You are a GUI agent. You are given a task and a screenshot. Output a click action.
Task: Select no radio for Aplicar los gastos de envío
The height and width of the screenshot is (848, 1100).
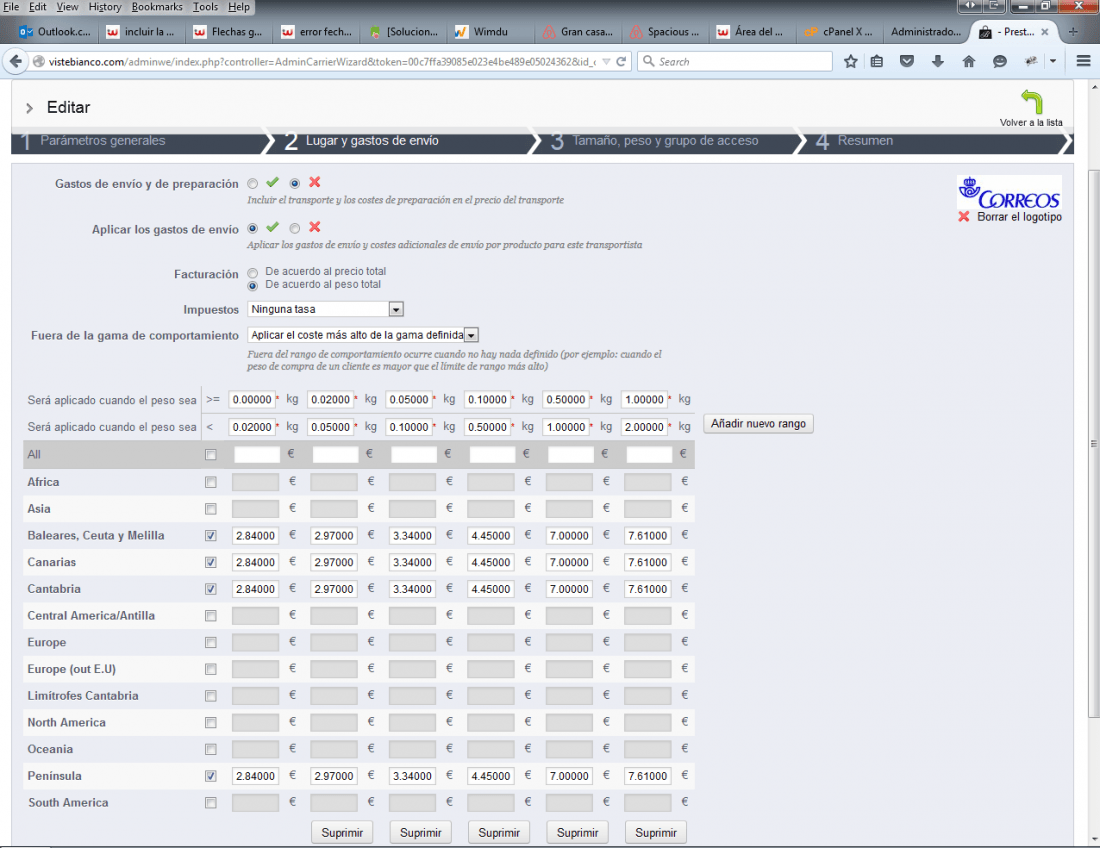(295, 228)
